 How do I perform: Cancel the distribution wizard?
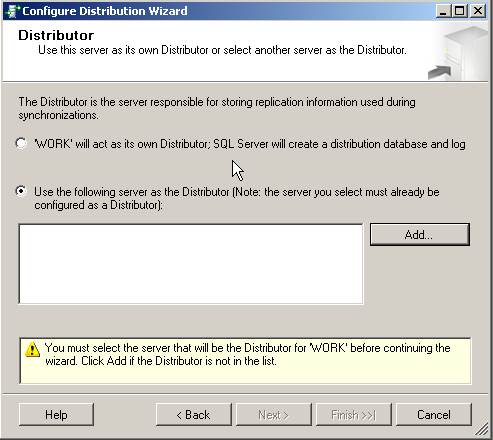[x=434, y=415]
